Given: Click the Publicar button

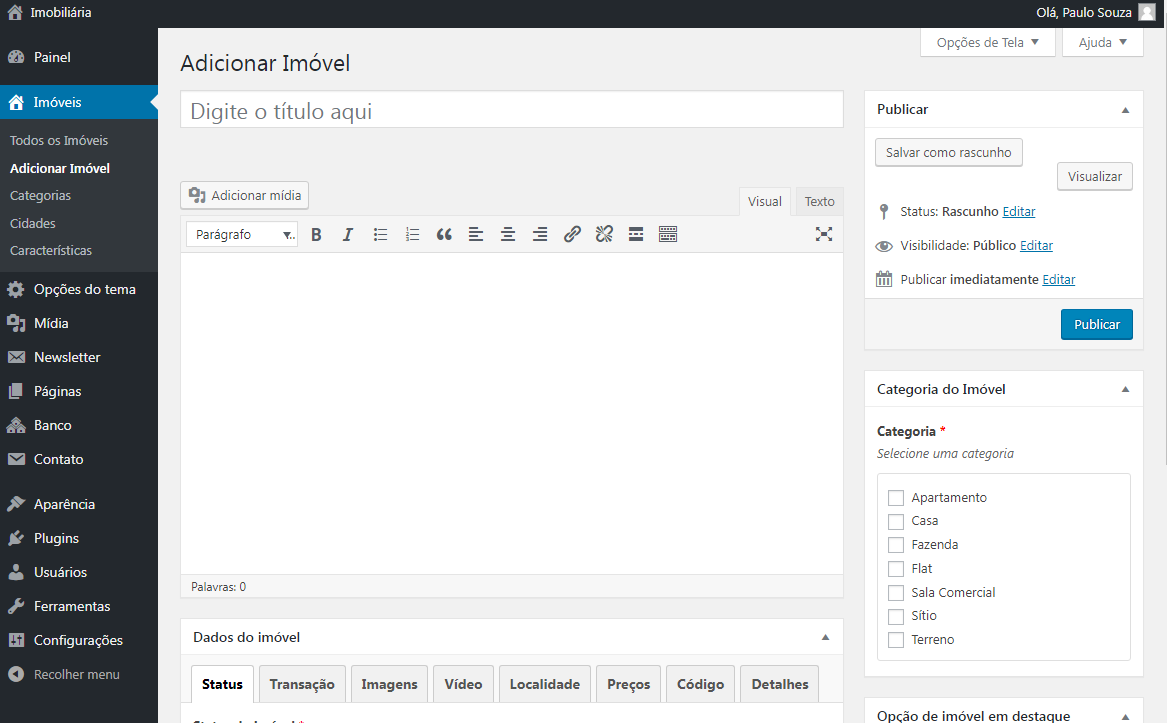Looking at the screenshot, I should tap(1097, 325).
